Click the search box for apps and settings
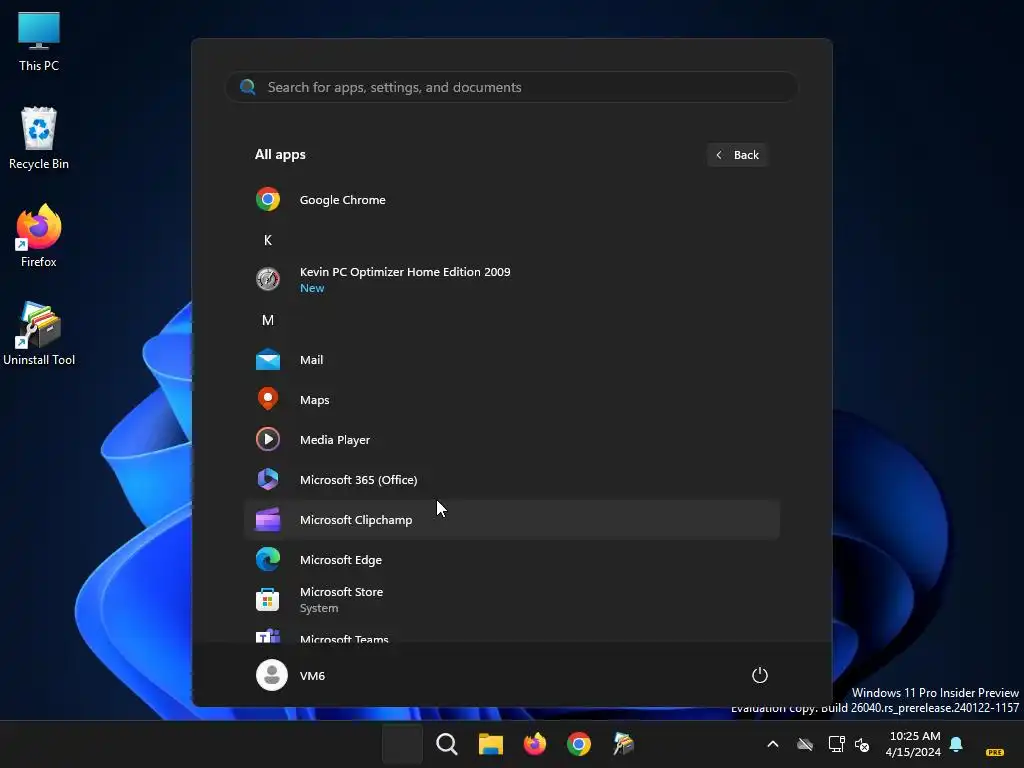This screenshot has height=768, width=1024. tap(511, 87)
